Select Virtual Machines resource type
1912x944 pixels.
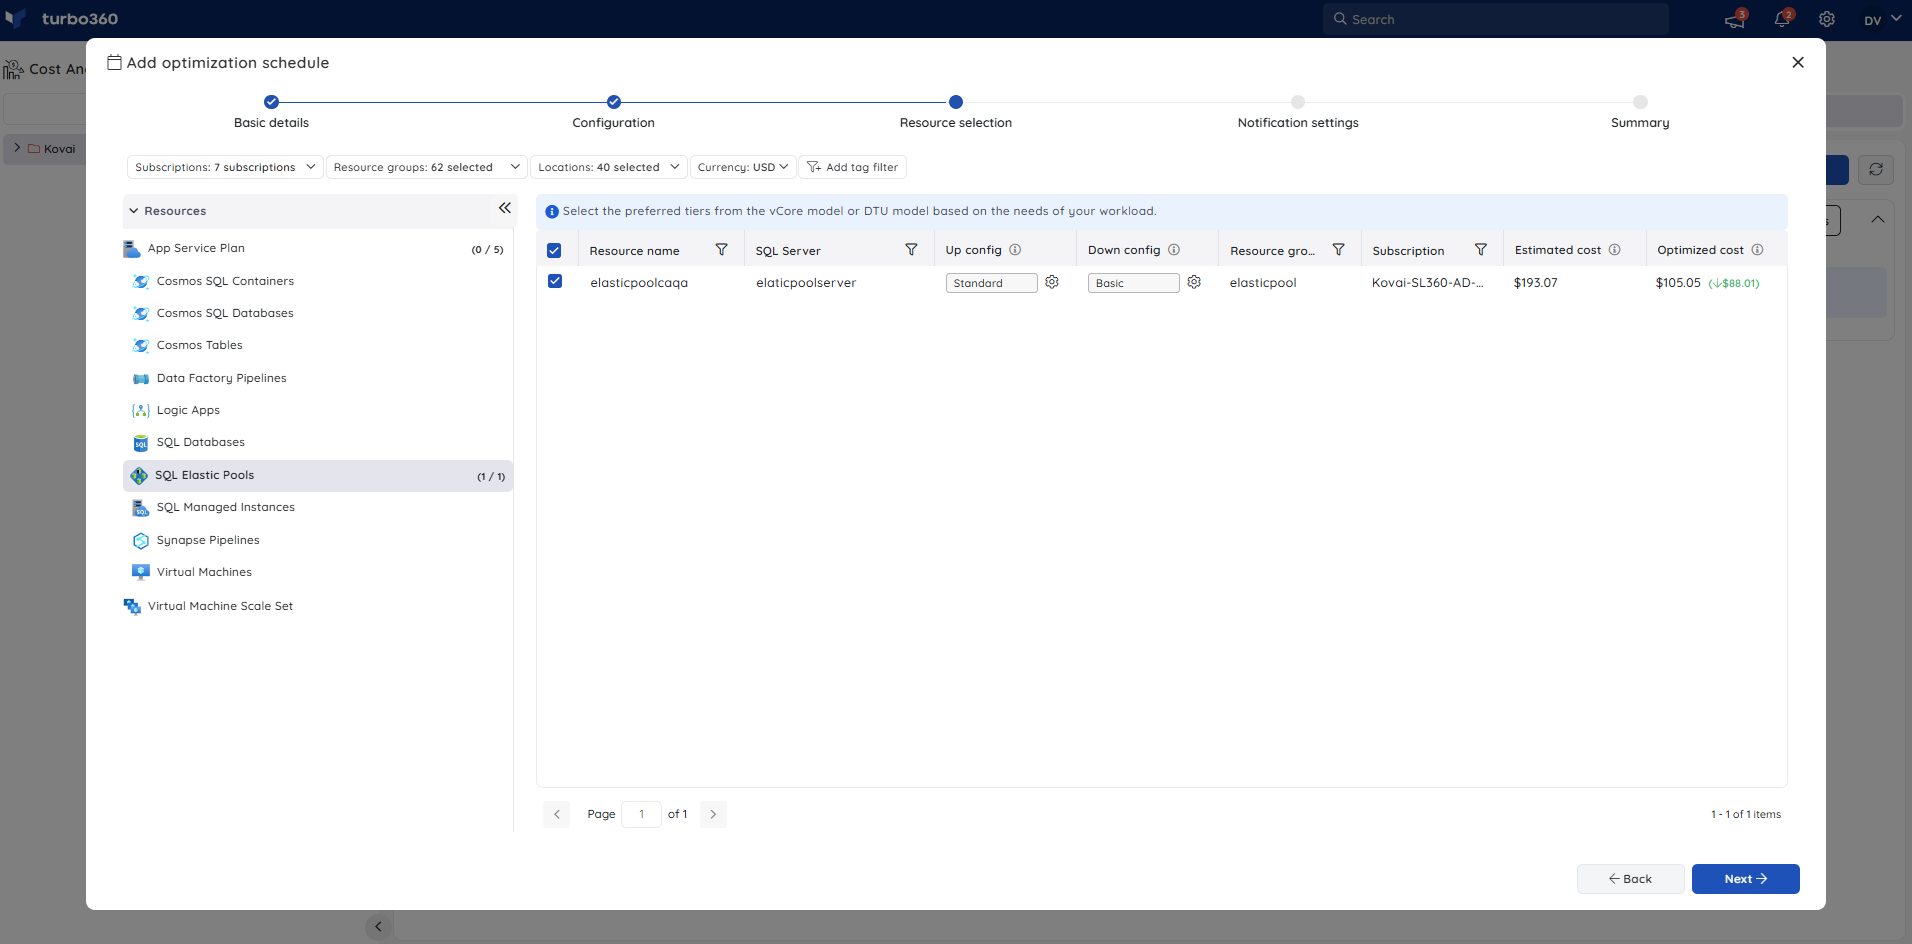318,572
